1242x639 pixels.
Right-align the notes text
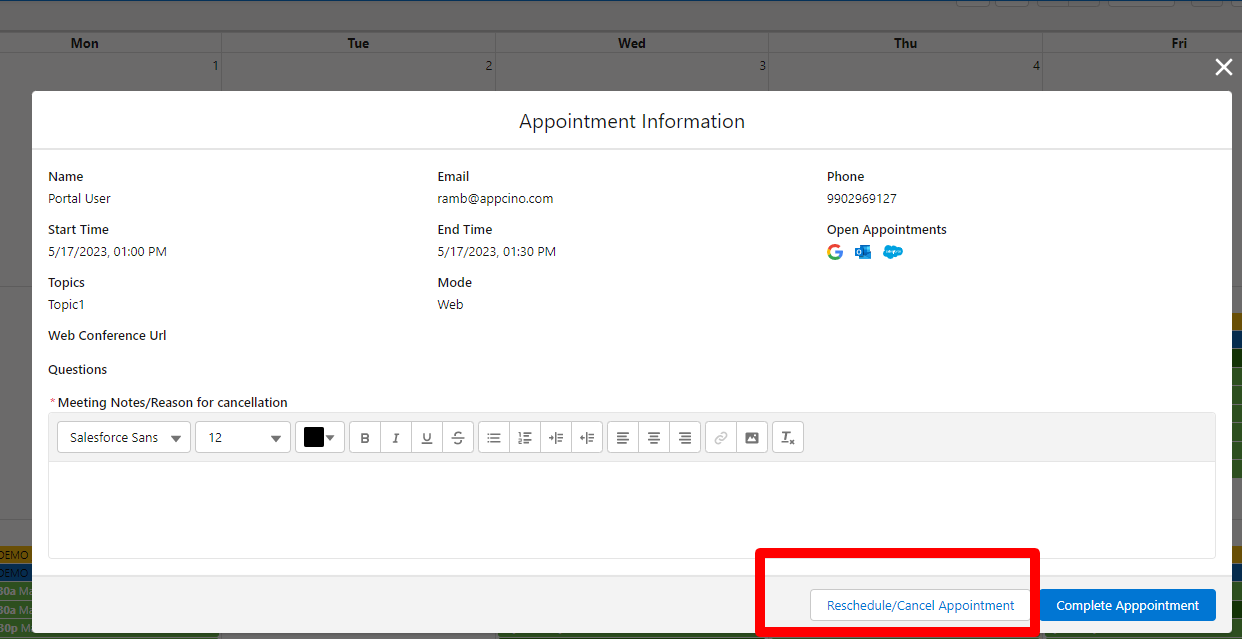[x=685, y=438]
